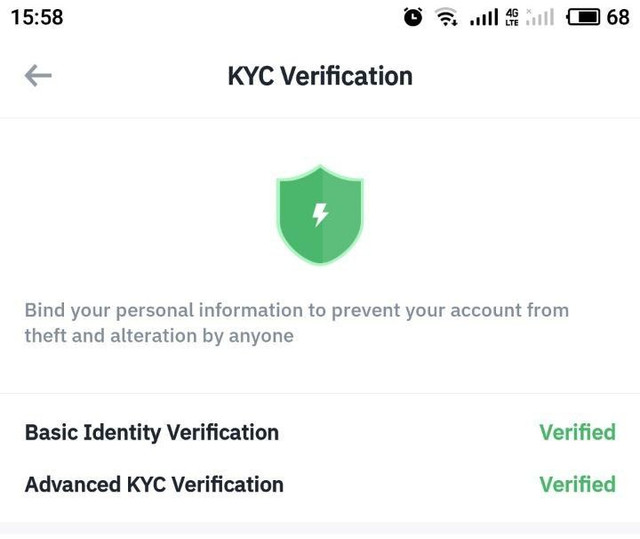Tap the battery icon in status bar
The image size is (640, 539).
coord(583,17)
